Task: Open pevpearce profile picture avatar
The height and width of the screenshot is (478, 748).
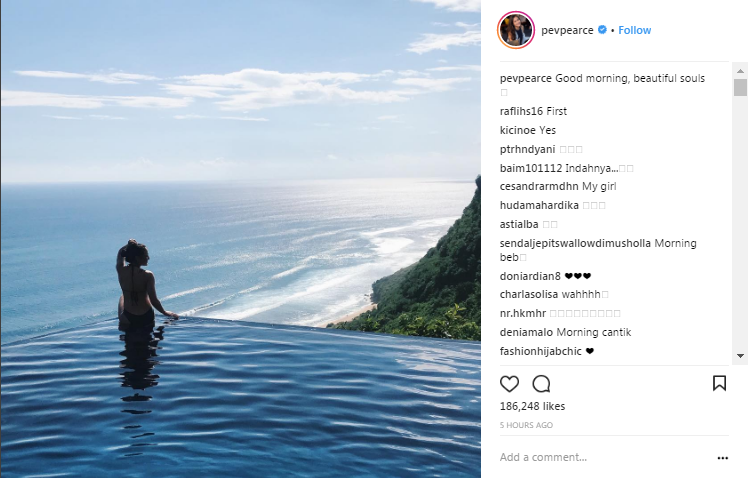Action: coord(515,30)
